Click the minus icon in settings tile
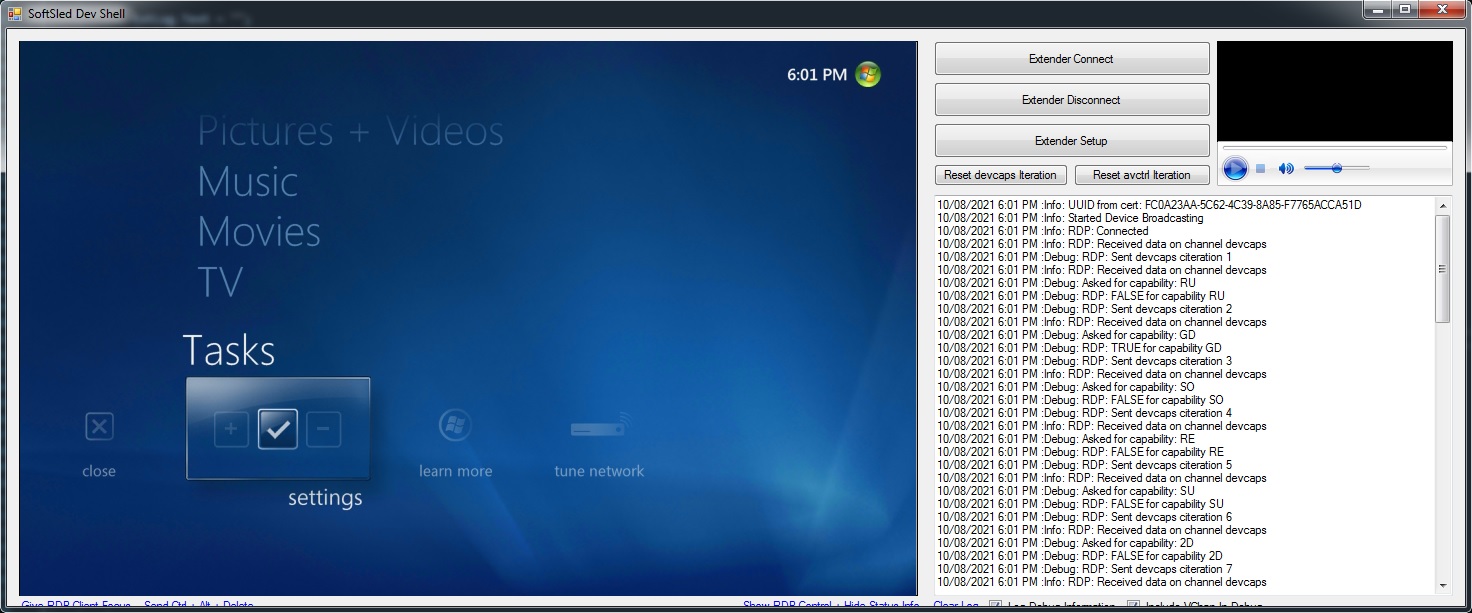Screen dimensions: 1472x613 [323, 430]
